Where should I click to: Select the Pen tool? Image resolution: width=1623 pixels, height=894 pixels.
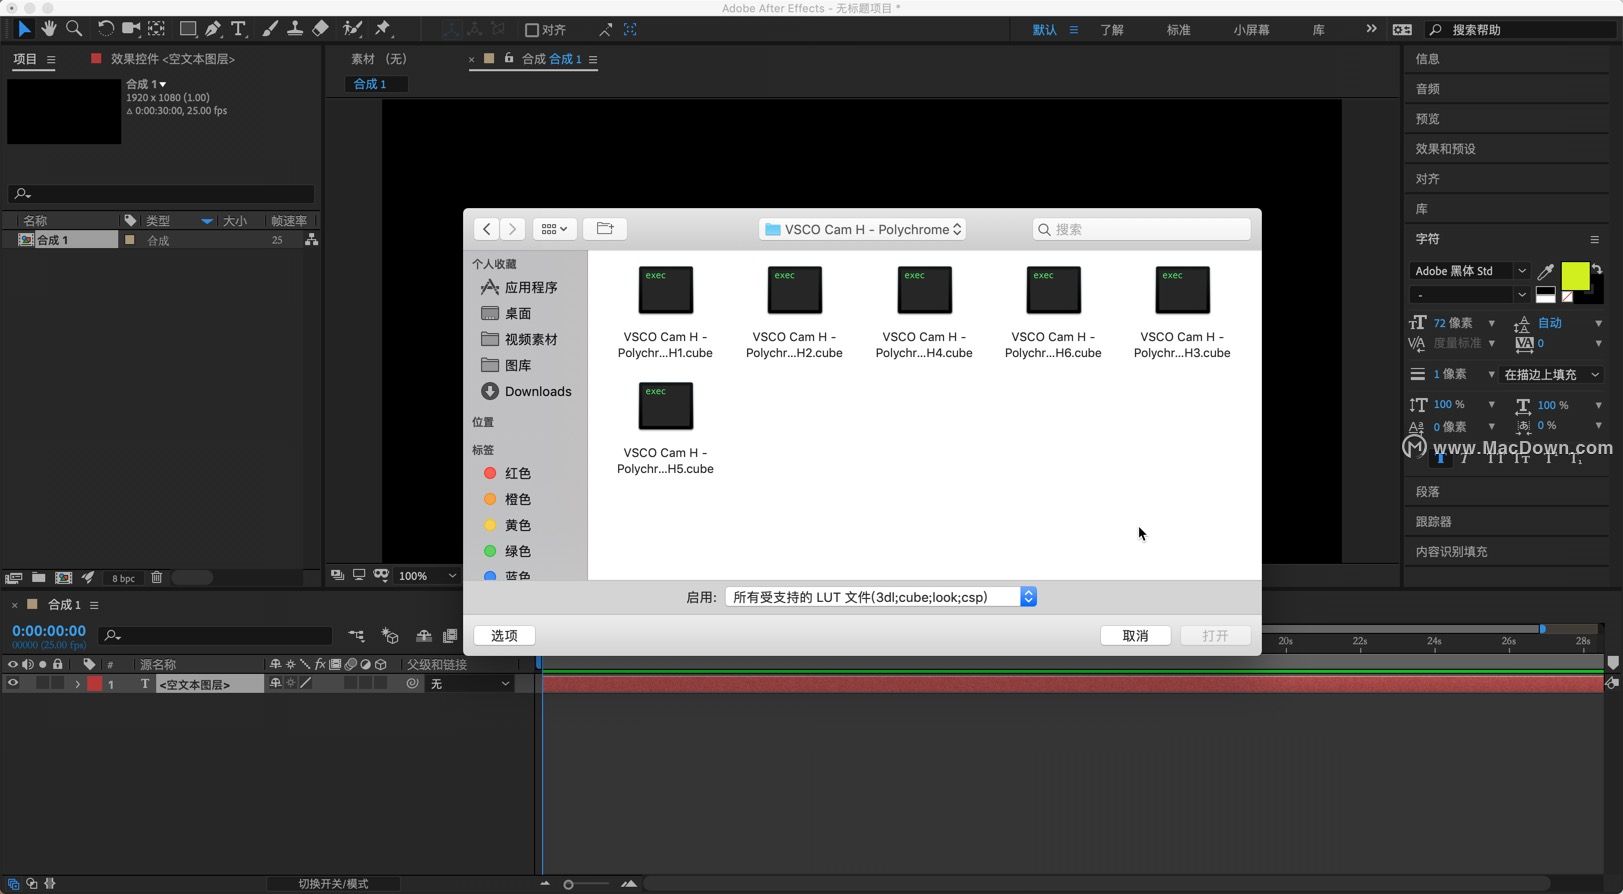coord(213,29)
